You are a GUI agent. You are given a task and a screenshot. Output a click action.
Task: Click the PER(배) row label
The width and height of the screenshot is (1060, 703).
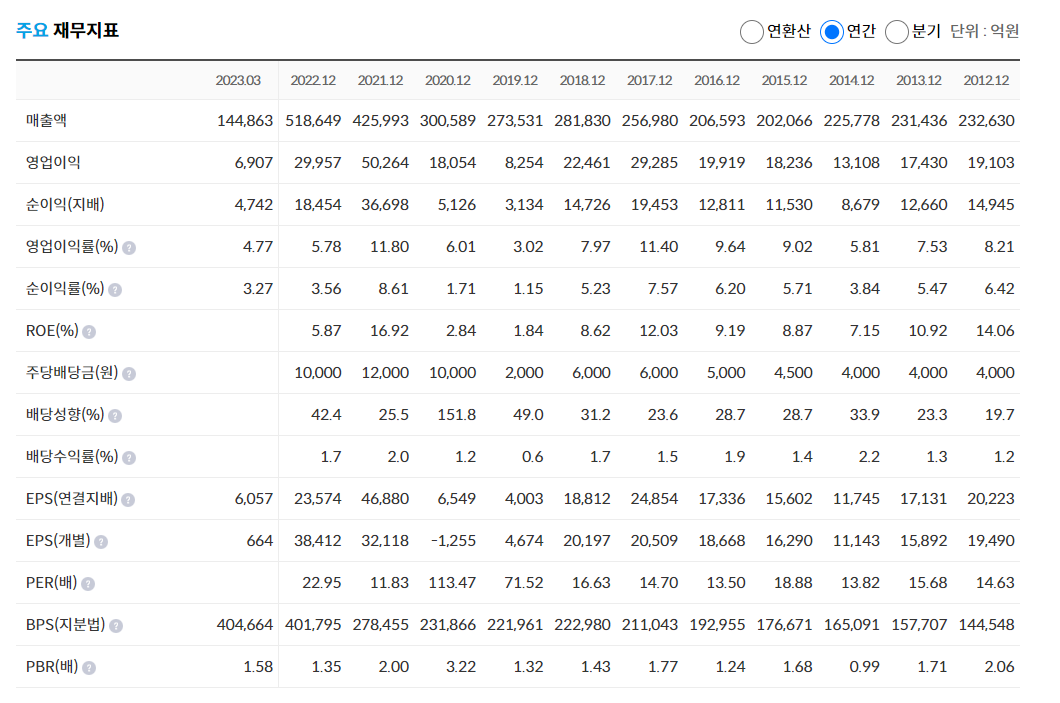click(x=51, y=582)
